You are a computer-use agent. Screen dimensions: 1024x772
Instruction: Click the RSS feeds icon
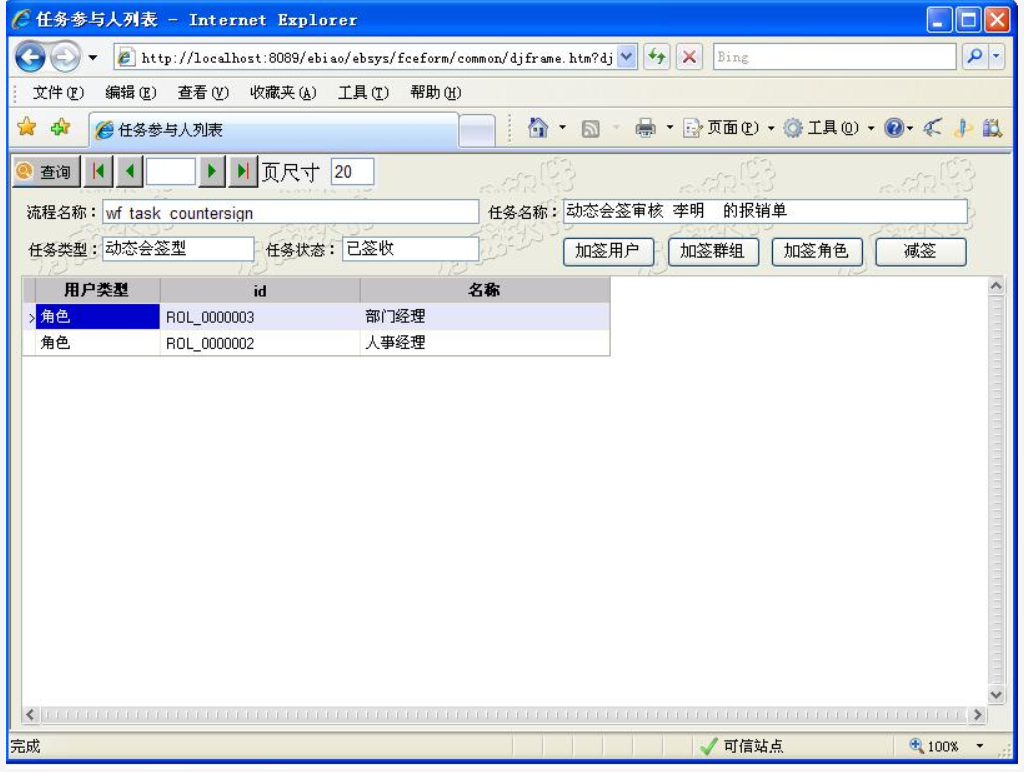(x=590, y=129)
